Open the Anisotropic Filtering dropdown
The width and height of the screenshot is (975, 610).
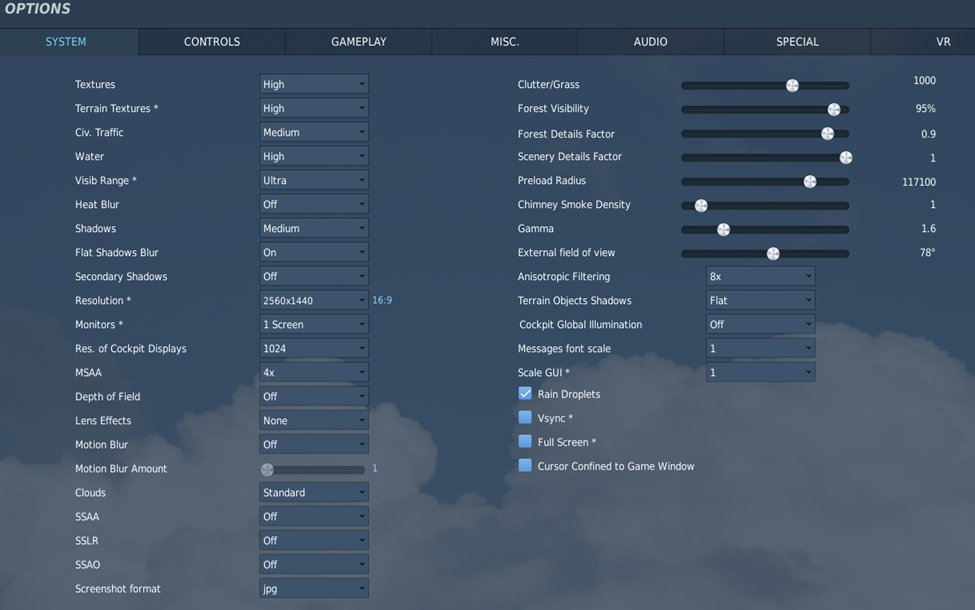coord(760,276)
